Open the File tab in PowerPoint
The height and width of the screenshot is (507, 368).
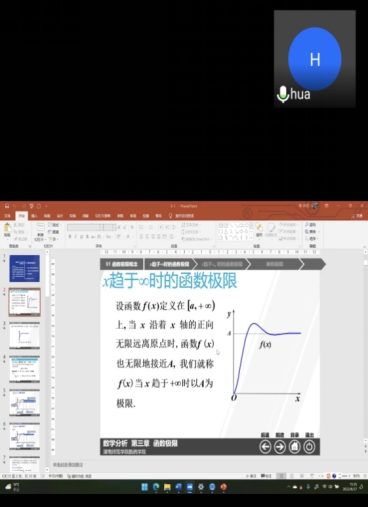click(7, 216)
